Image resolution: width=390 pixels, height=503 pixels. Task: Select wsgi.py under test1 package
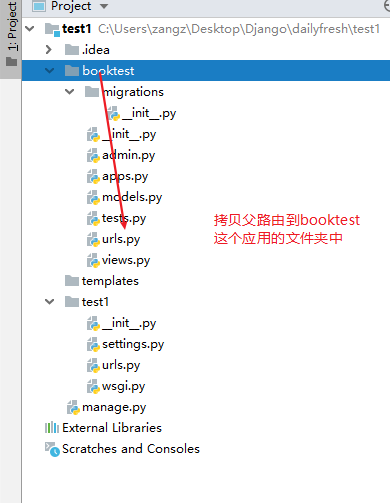[124, 386]
